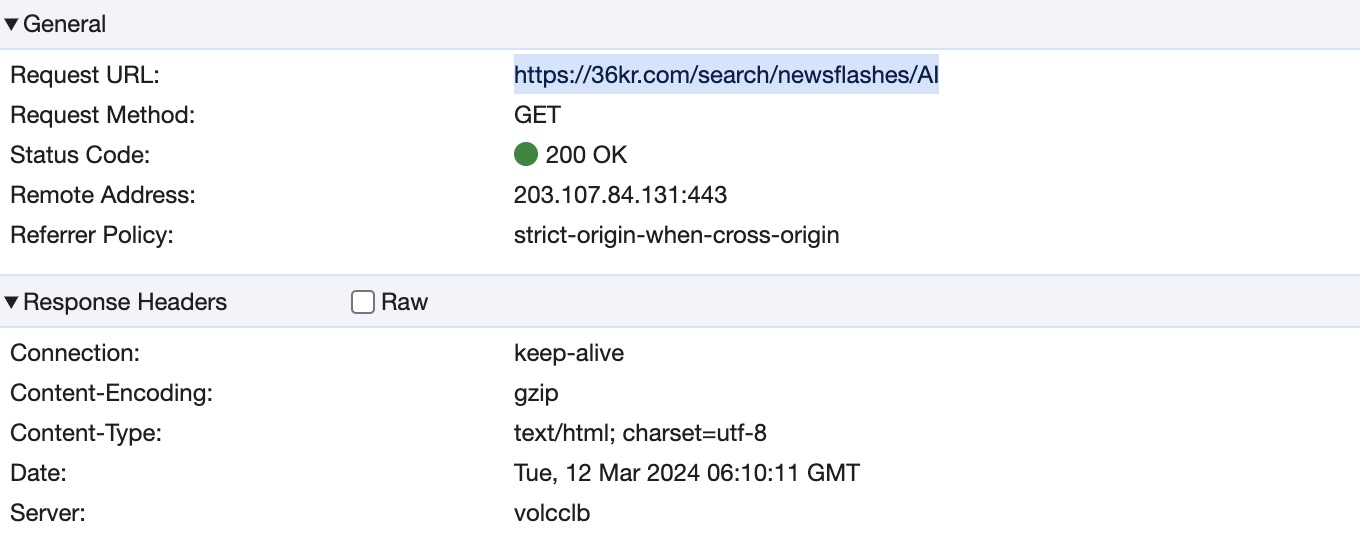The height and width of the screenshot is (536, 1360).
Task: Click the Content-Encoding header name
Action: [x=111, y=393]
